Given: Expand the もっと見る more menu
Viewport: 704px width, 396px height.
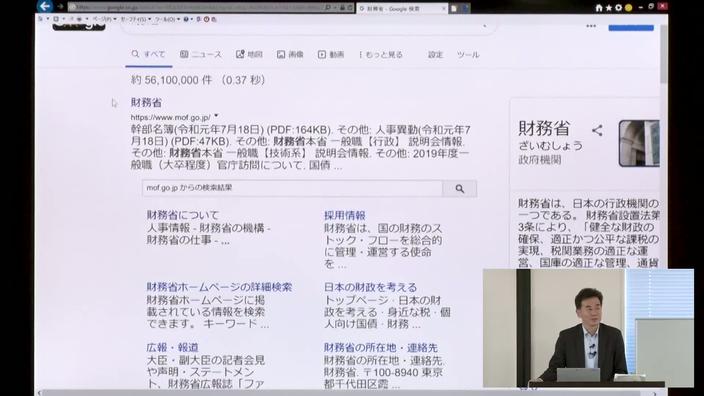Looking at the screenshot, I should (381, 55).
